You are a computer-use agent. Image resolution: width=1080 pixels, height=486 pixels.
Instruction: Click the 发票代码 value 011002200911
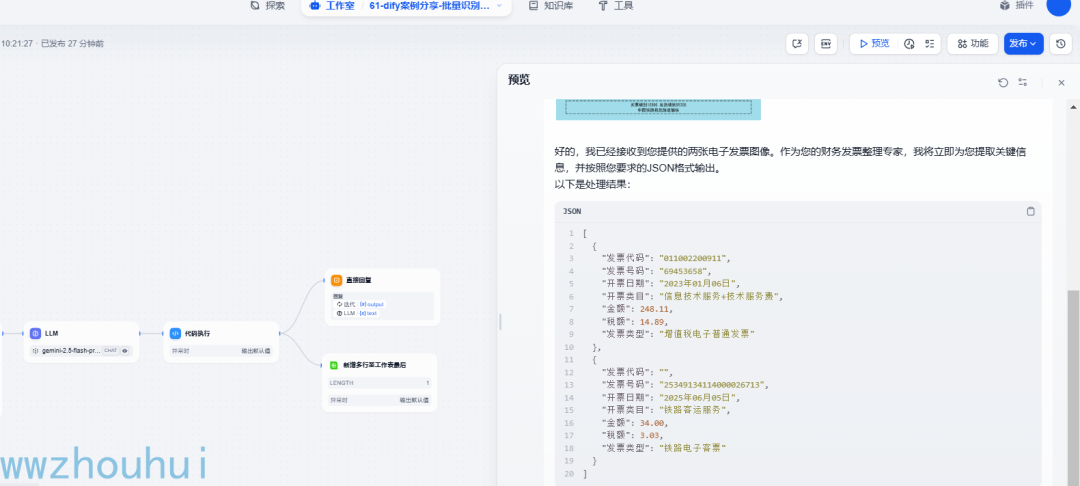coord(692,258)
